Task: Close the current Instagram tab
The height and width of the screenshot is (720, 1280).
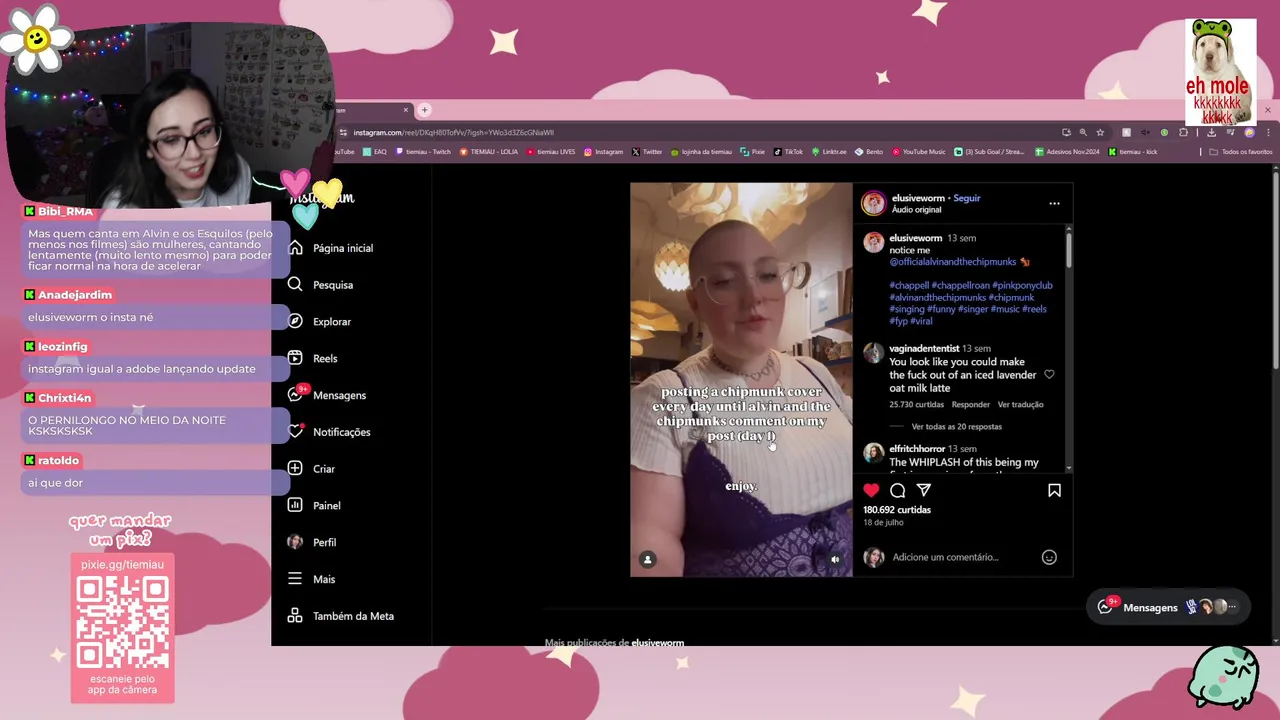Action: pyautogui.click(x=406, y=110)
